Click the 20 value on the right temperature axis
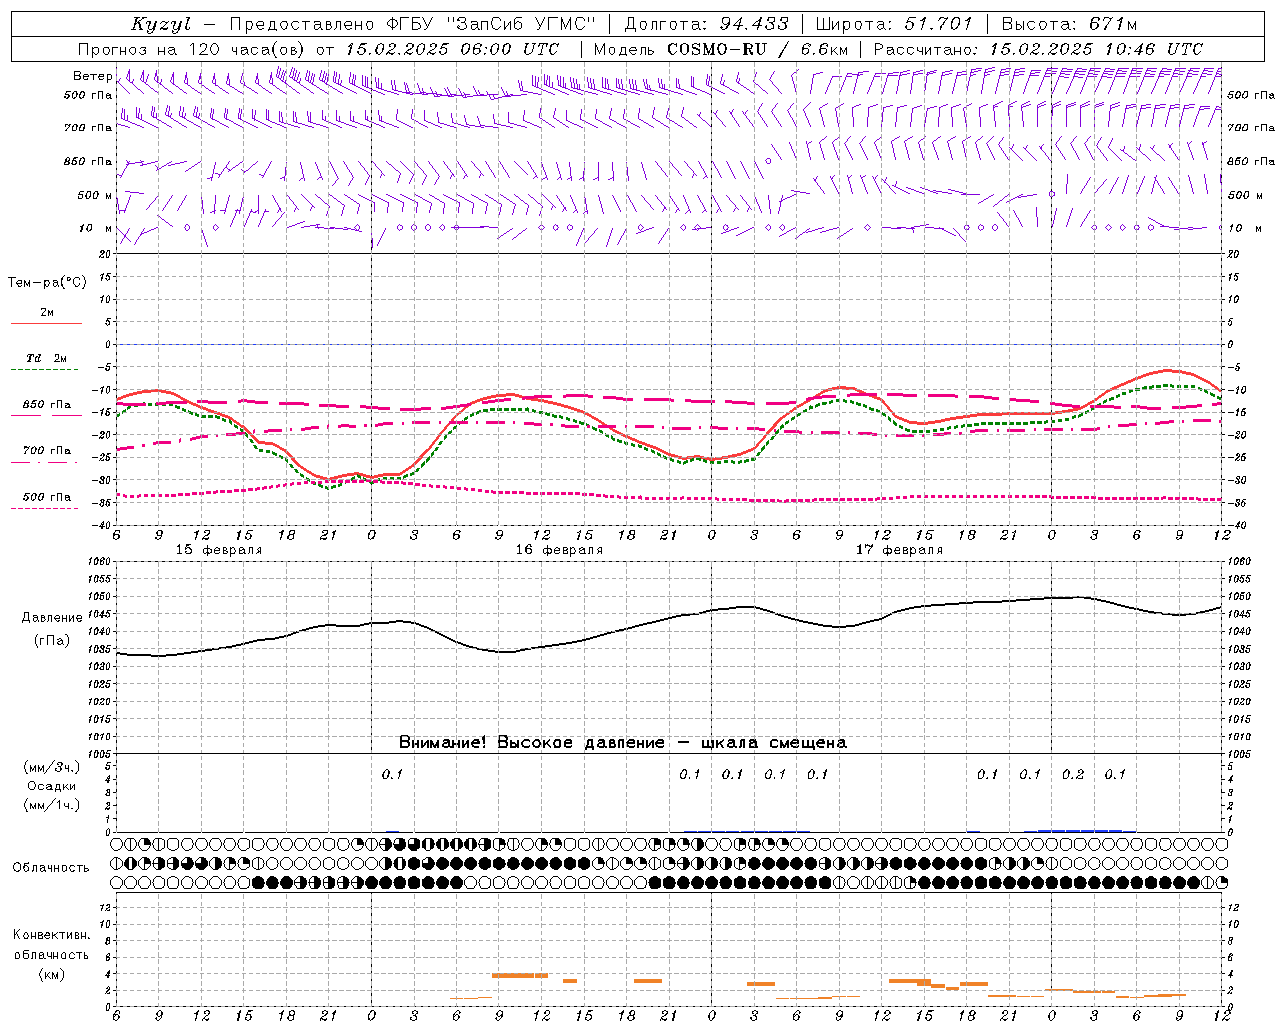 coord(1233,254)
